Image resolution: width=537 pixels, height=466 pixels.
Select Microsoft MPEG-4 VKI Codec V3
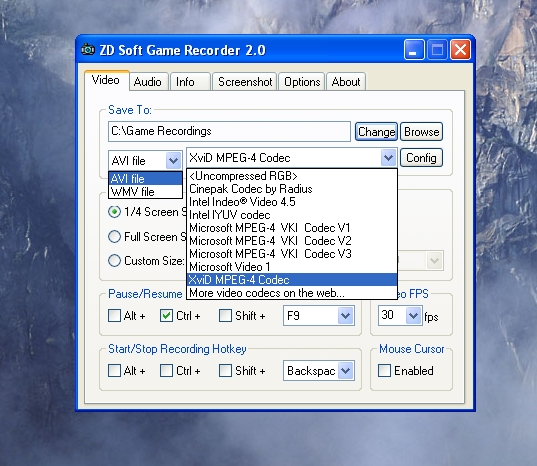tap(292, 254)
